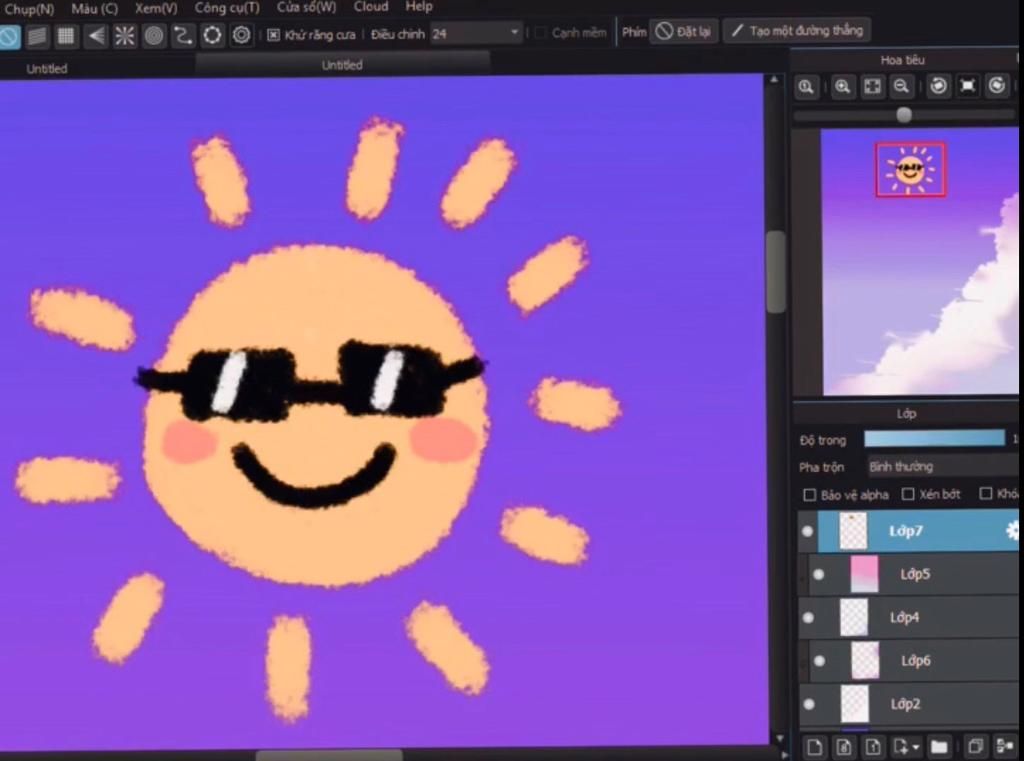Screen dimensions: 1024x761
Task: Select layer Lớp6 by its name
Action: tap(916, 660)
